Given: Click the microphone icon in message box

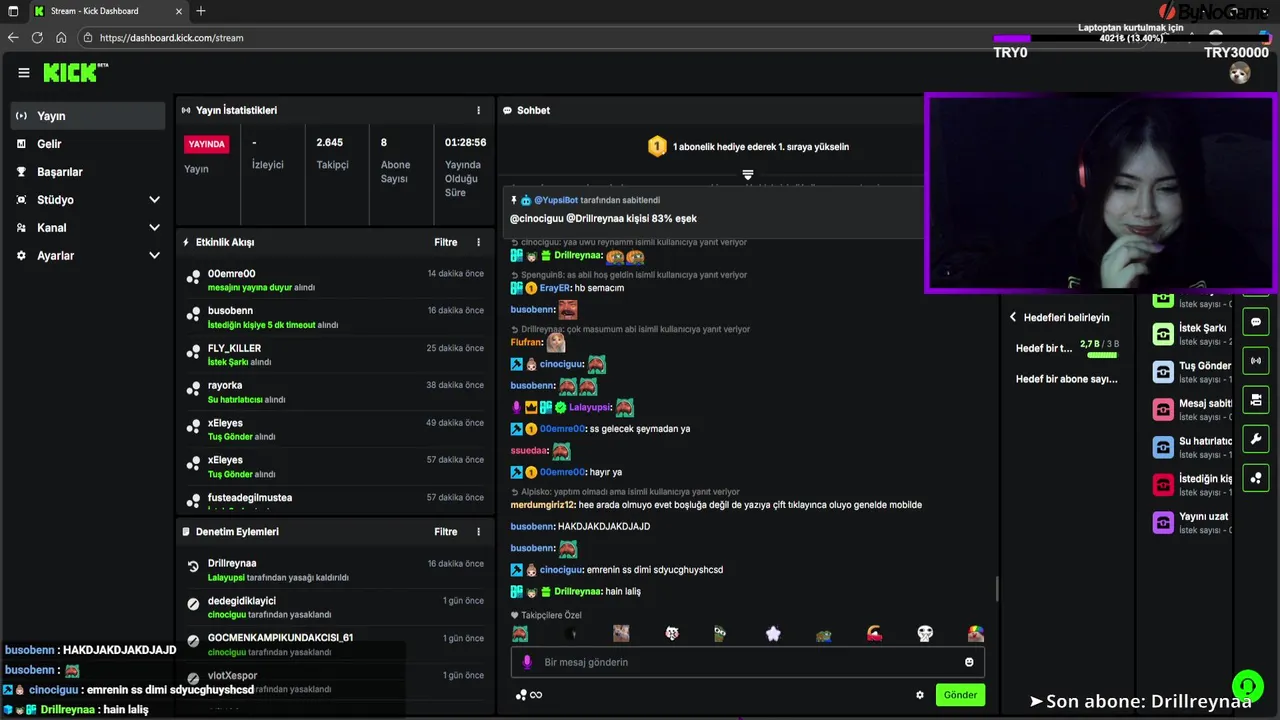Looking at the screenshot, I should coord(527,662).
